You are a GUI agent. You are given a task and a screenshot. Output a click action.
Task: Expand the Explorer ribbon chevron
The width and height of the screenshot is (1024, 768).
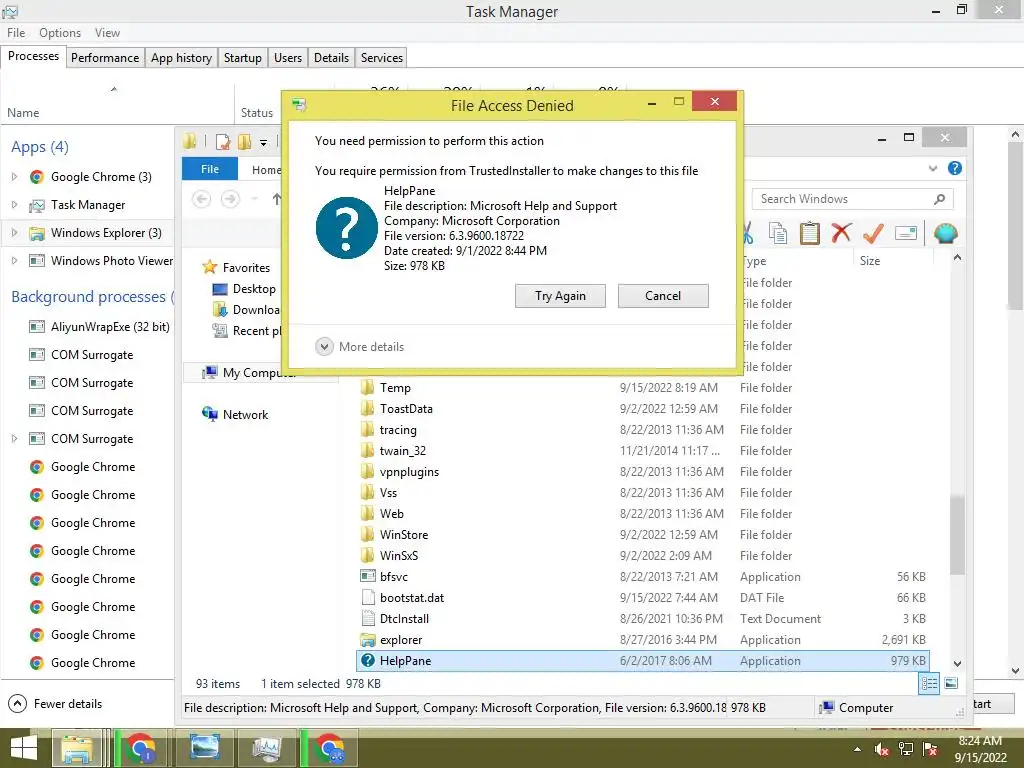pyautogui.click(x=933, y=168)
